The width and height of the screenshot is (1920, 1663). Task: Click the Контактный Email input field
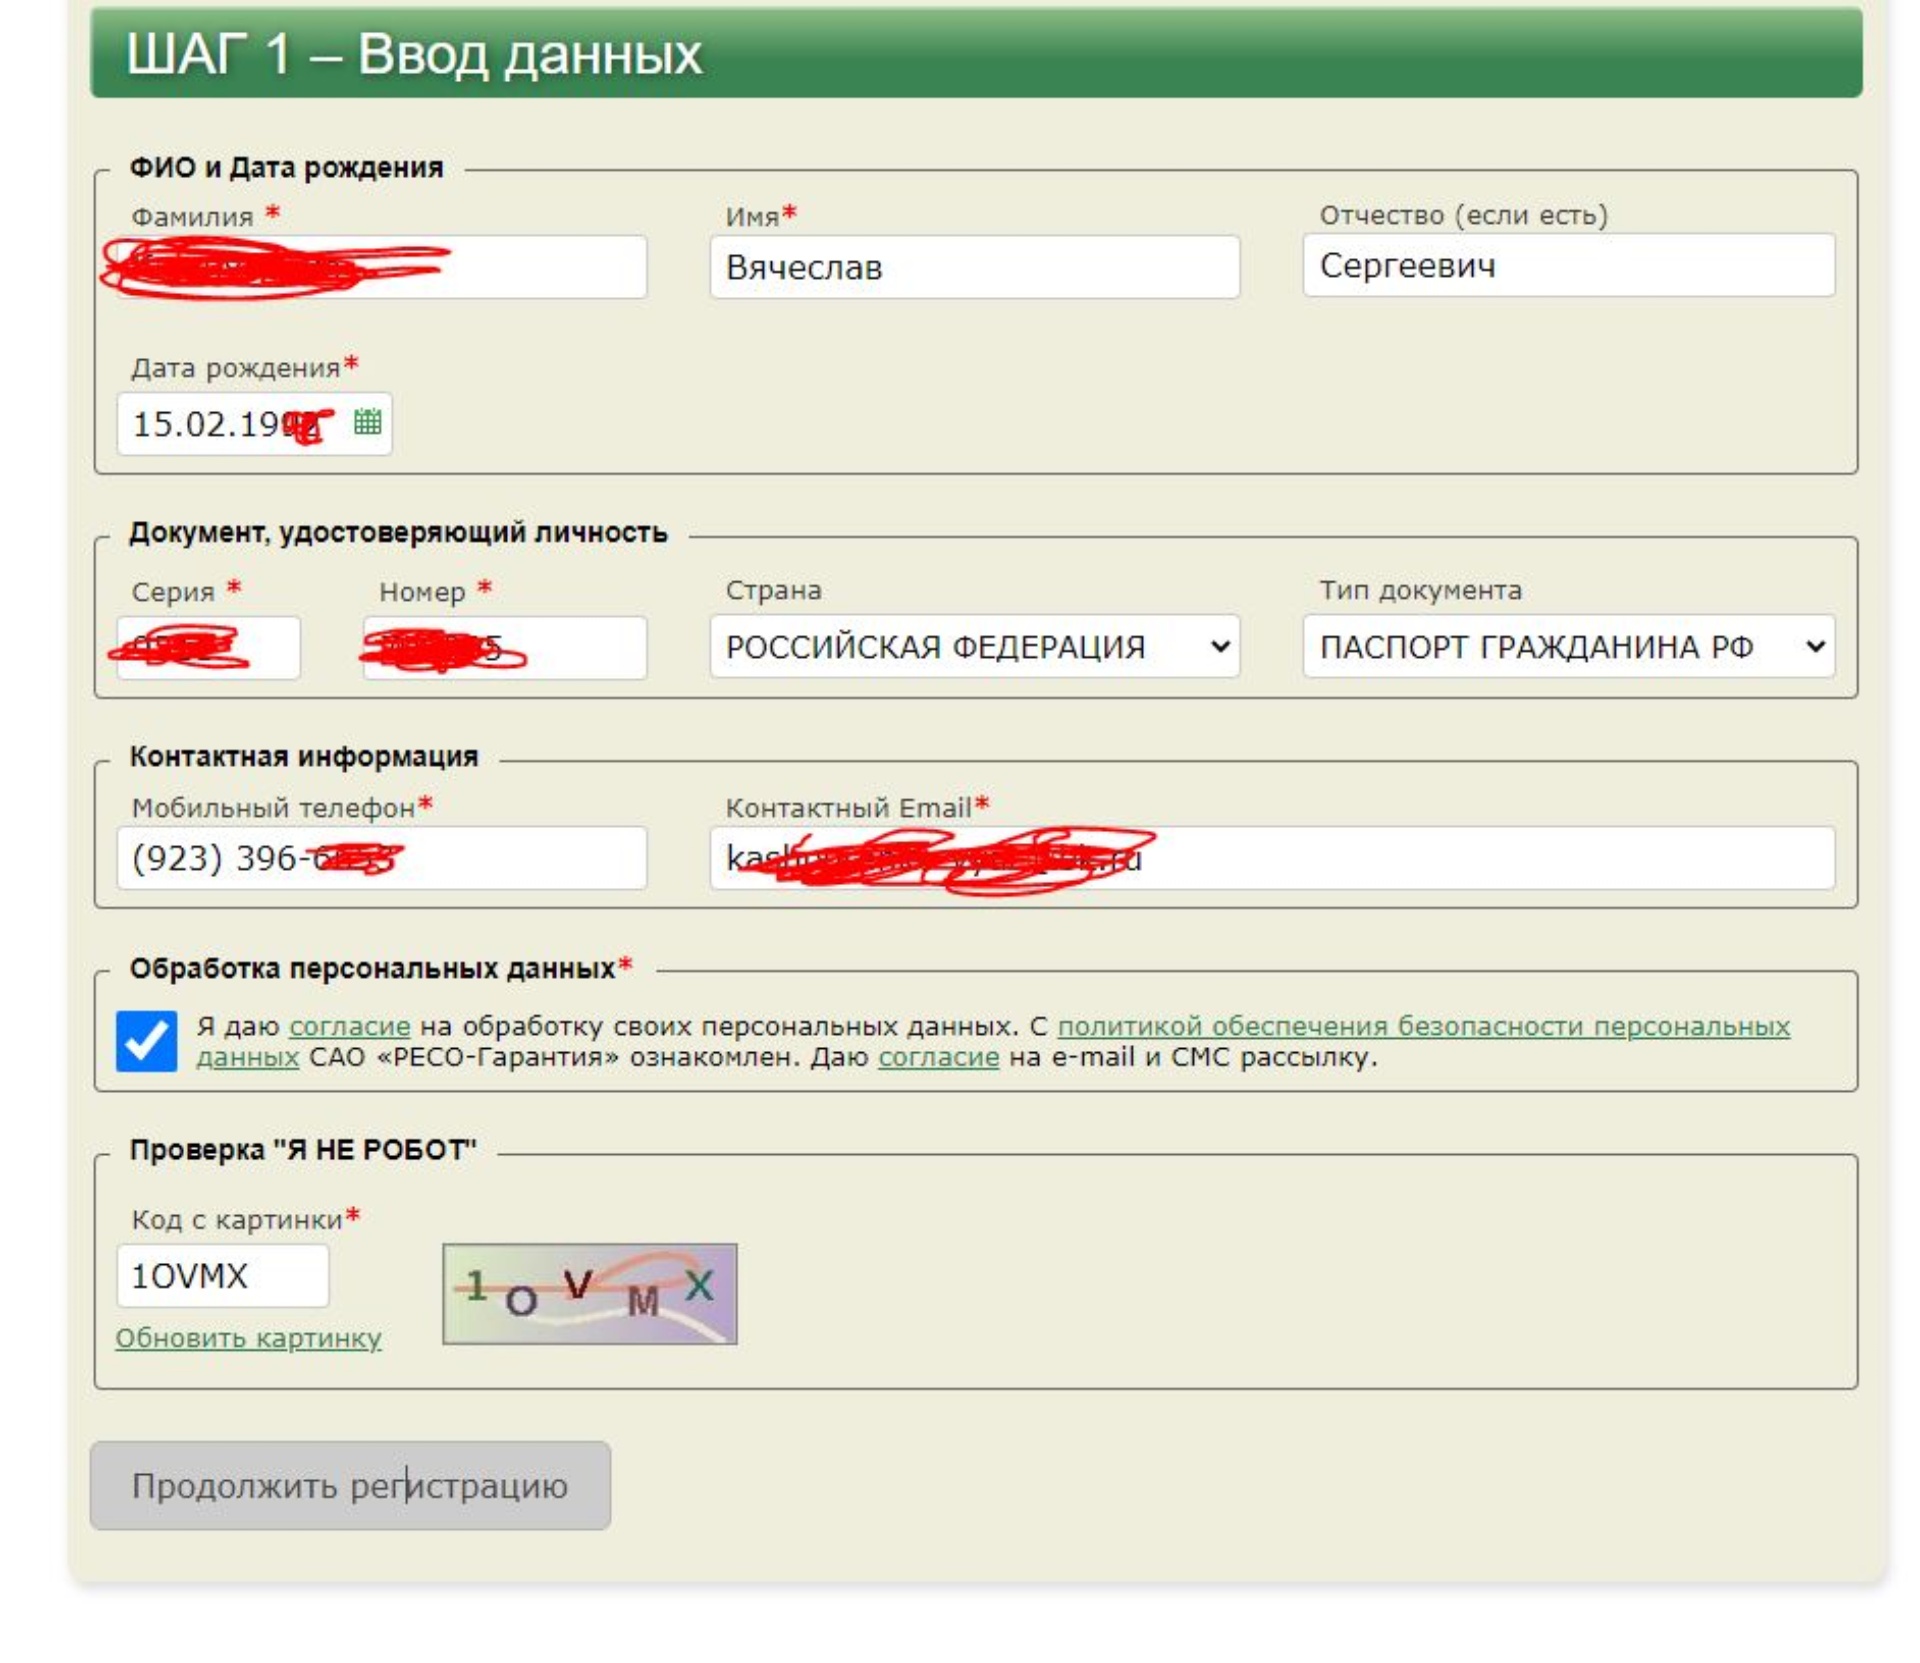(1272, 858)
